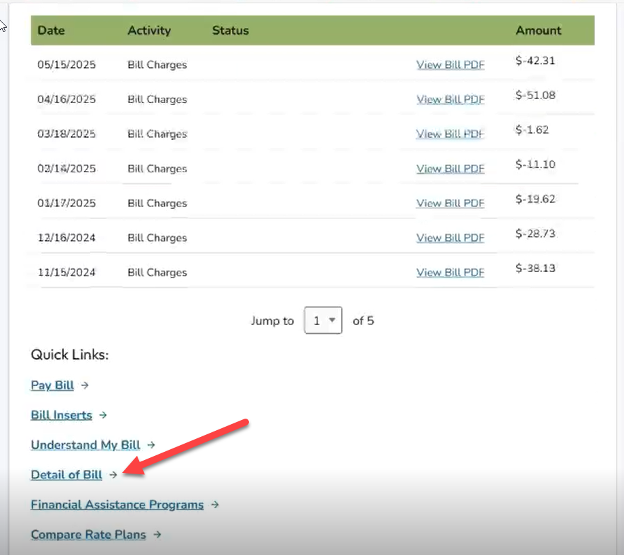The image size is (624, 556).
Task: Open Compare Rate Plans link
Action: [x=88, y=535]
